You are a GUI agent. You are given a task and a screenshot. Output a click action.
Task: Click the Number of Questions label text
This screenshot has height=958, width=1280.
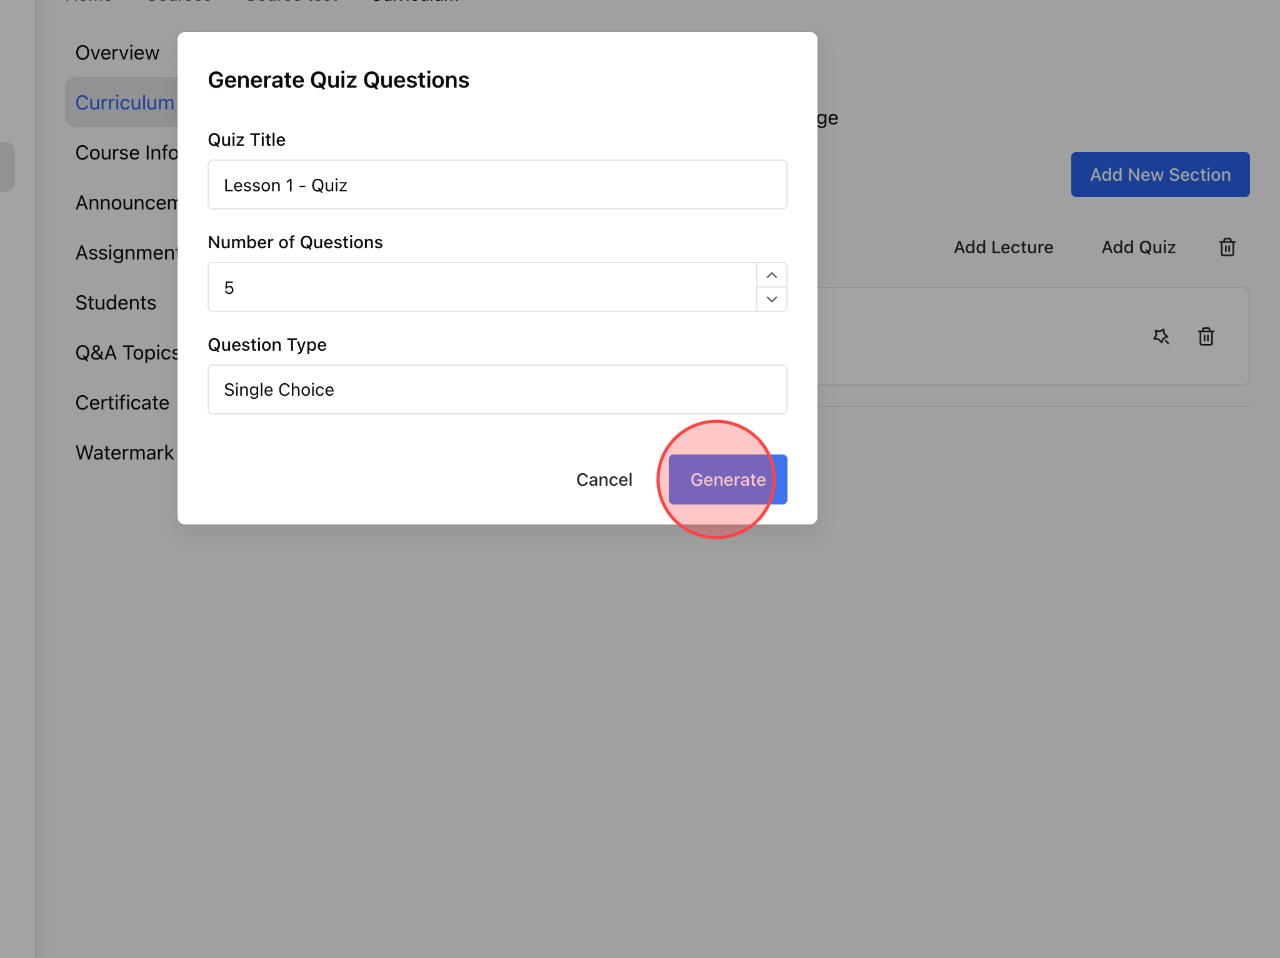[295, 242]
